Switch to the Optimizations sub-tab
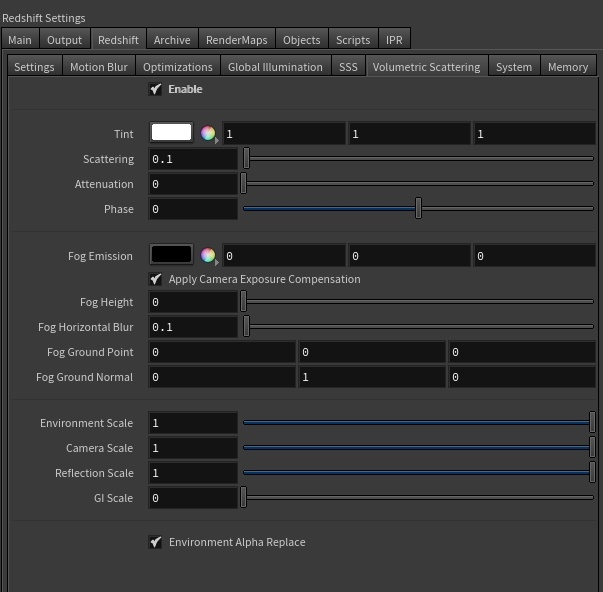The width and height of the screenshot is (603, 592). tap(178, 67)
